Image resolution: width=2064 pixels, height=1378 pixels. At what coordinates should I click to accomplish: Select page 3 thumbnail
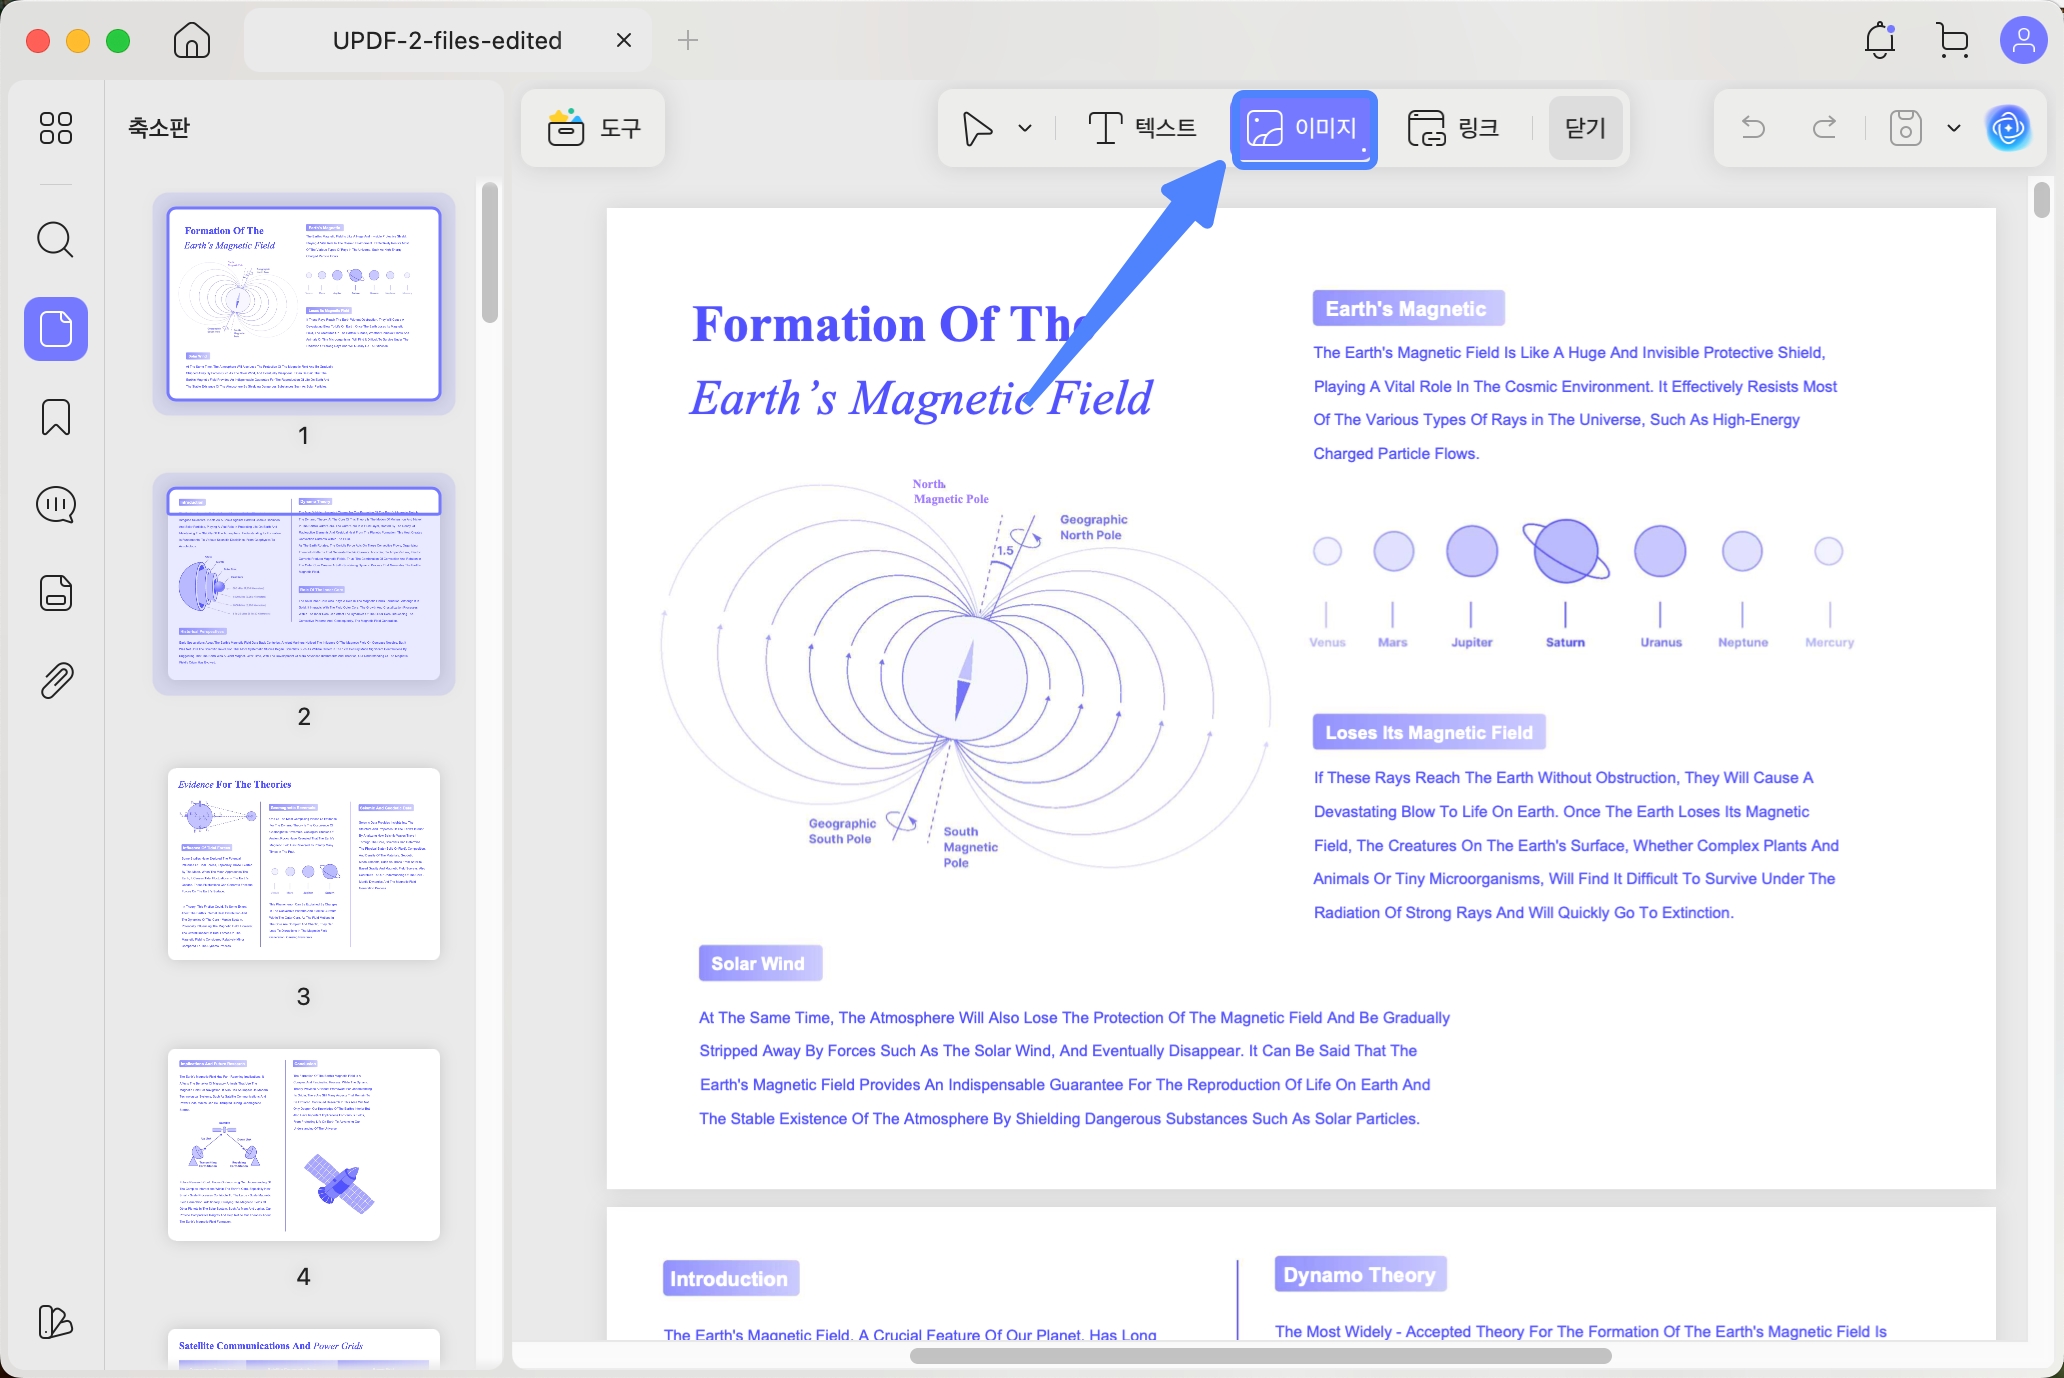coord(304,864)
